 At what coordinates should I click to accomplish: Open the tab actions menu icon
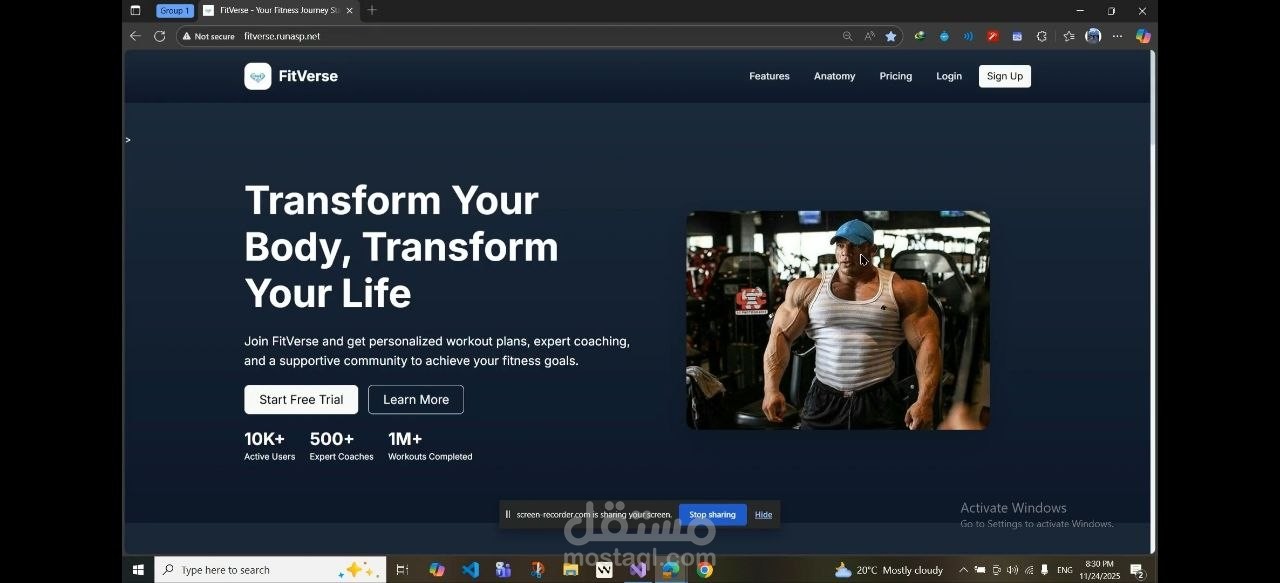pyautogui.click(x=135, y=10)
